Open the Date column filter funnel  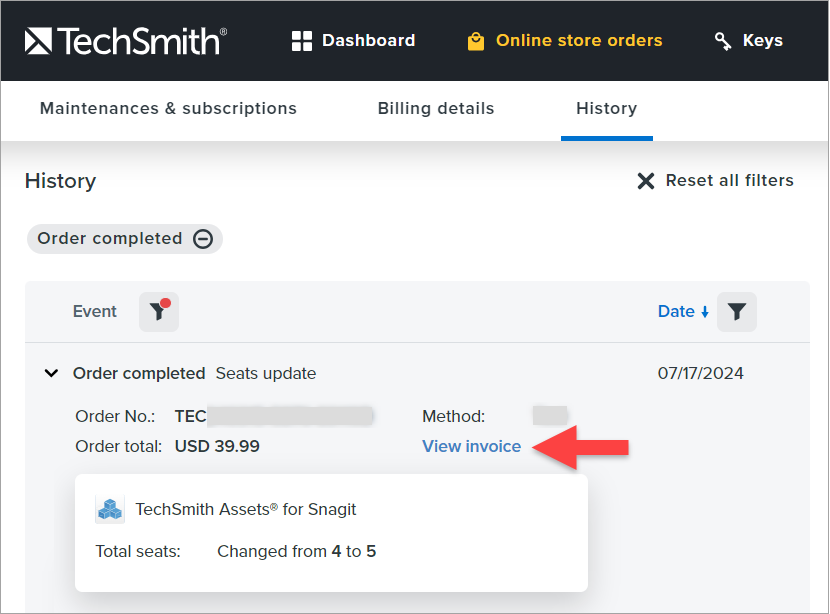point(737,312)
